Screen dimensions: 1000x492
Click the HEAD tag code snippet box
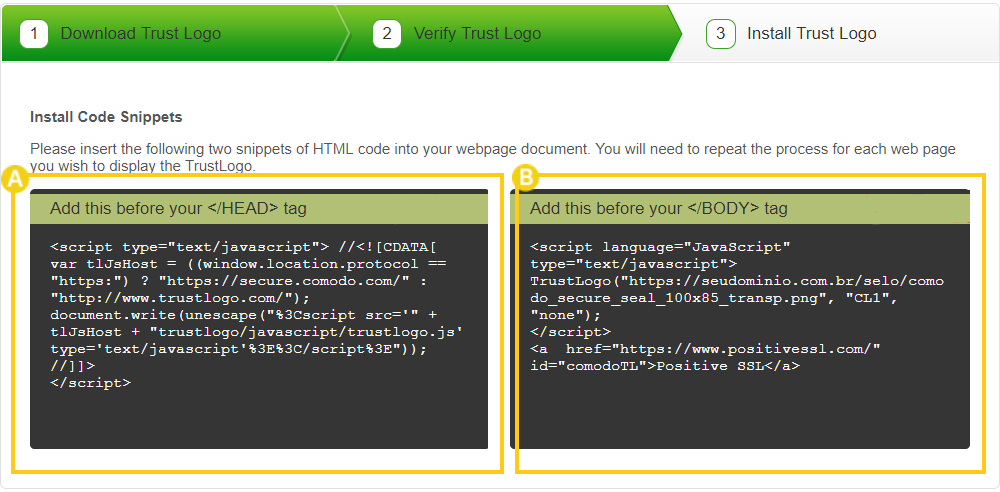tap(259, 319)
